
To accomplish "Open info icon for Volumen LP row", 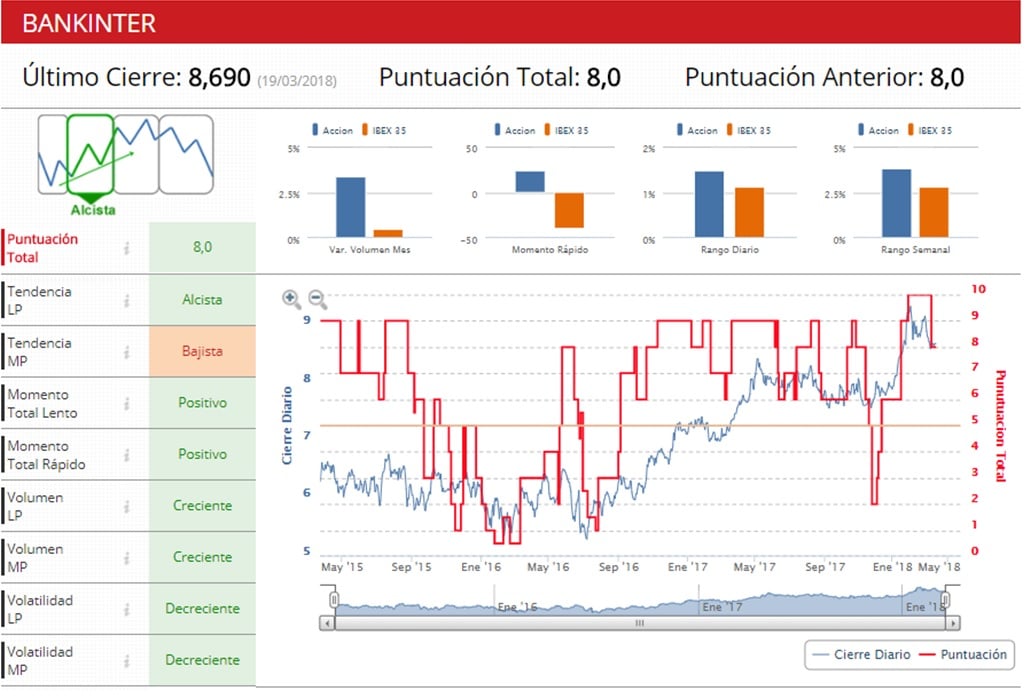I will tap(126, 506).
